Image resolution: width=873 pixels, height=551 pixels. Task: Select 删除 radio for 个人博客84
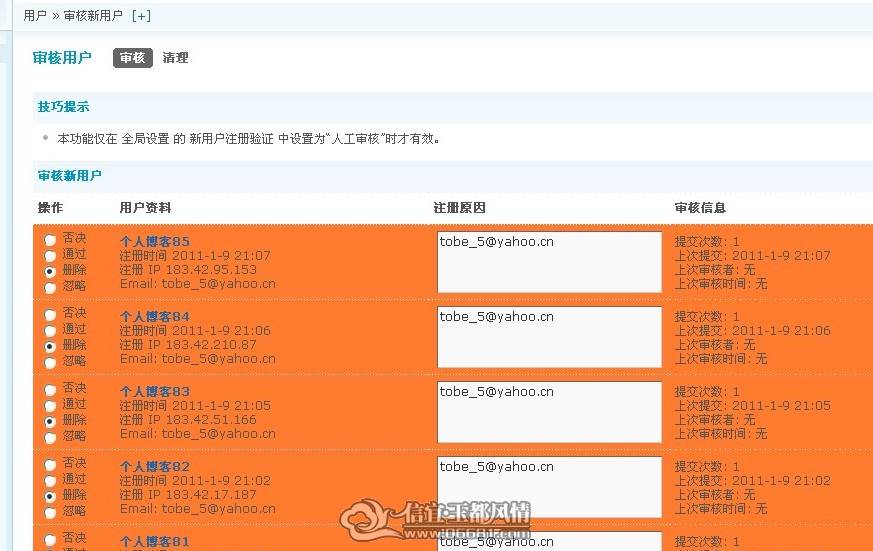pos(50,346)
